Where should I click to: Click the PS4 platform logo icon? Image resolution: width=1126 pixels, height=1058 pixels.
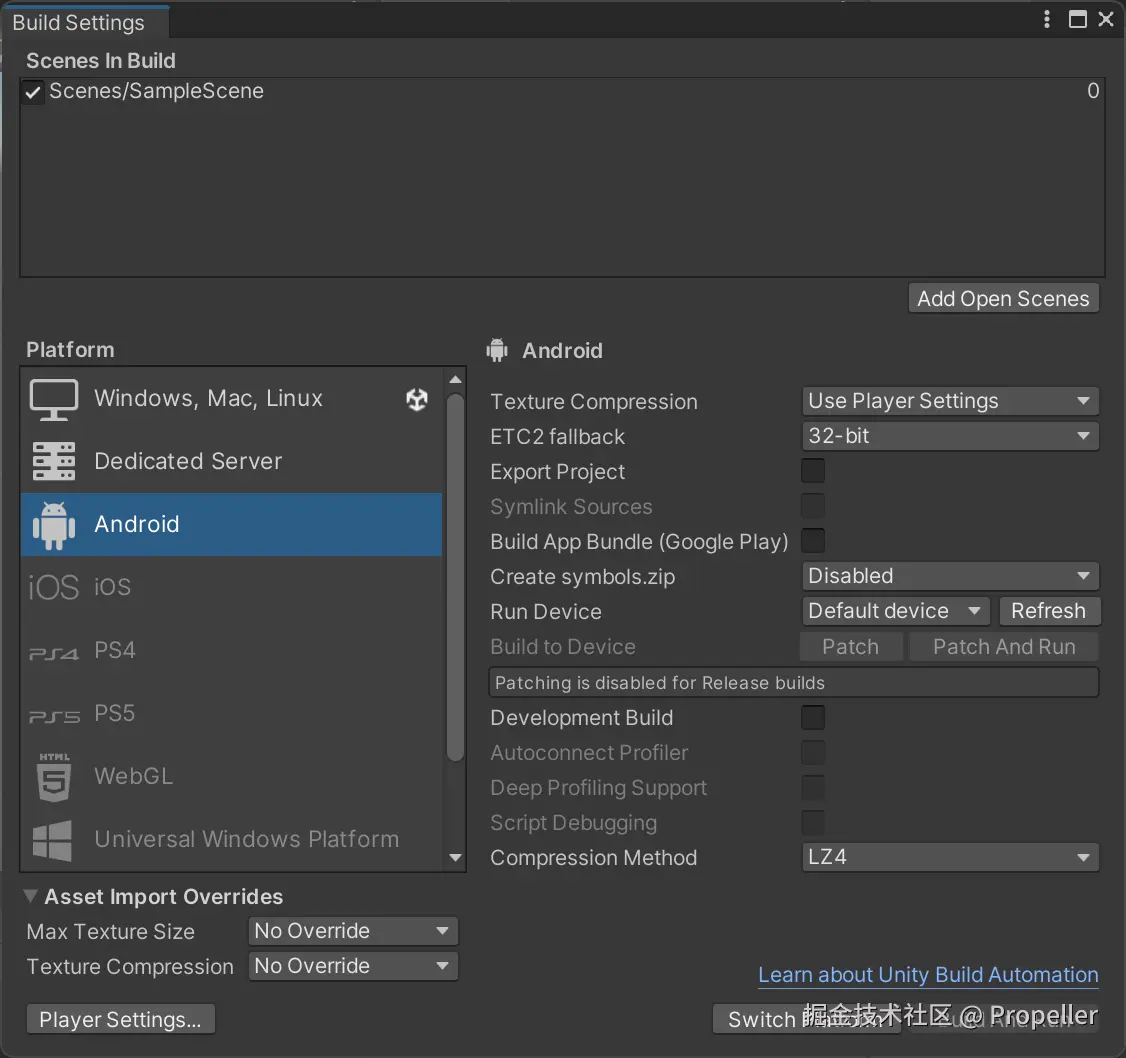point(54,653)
